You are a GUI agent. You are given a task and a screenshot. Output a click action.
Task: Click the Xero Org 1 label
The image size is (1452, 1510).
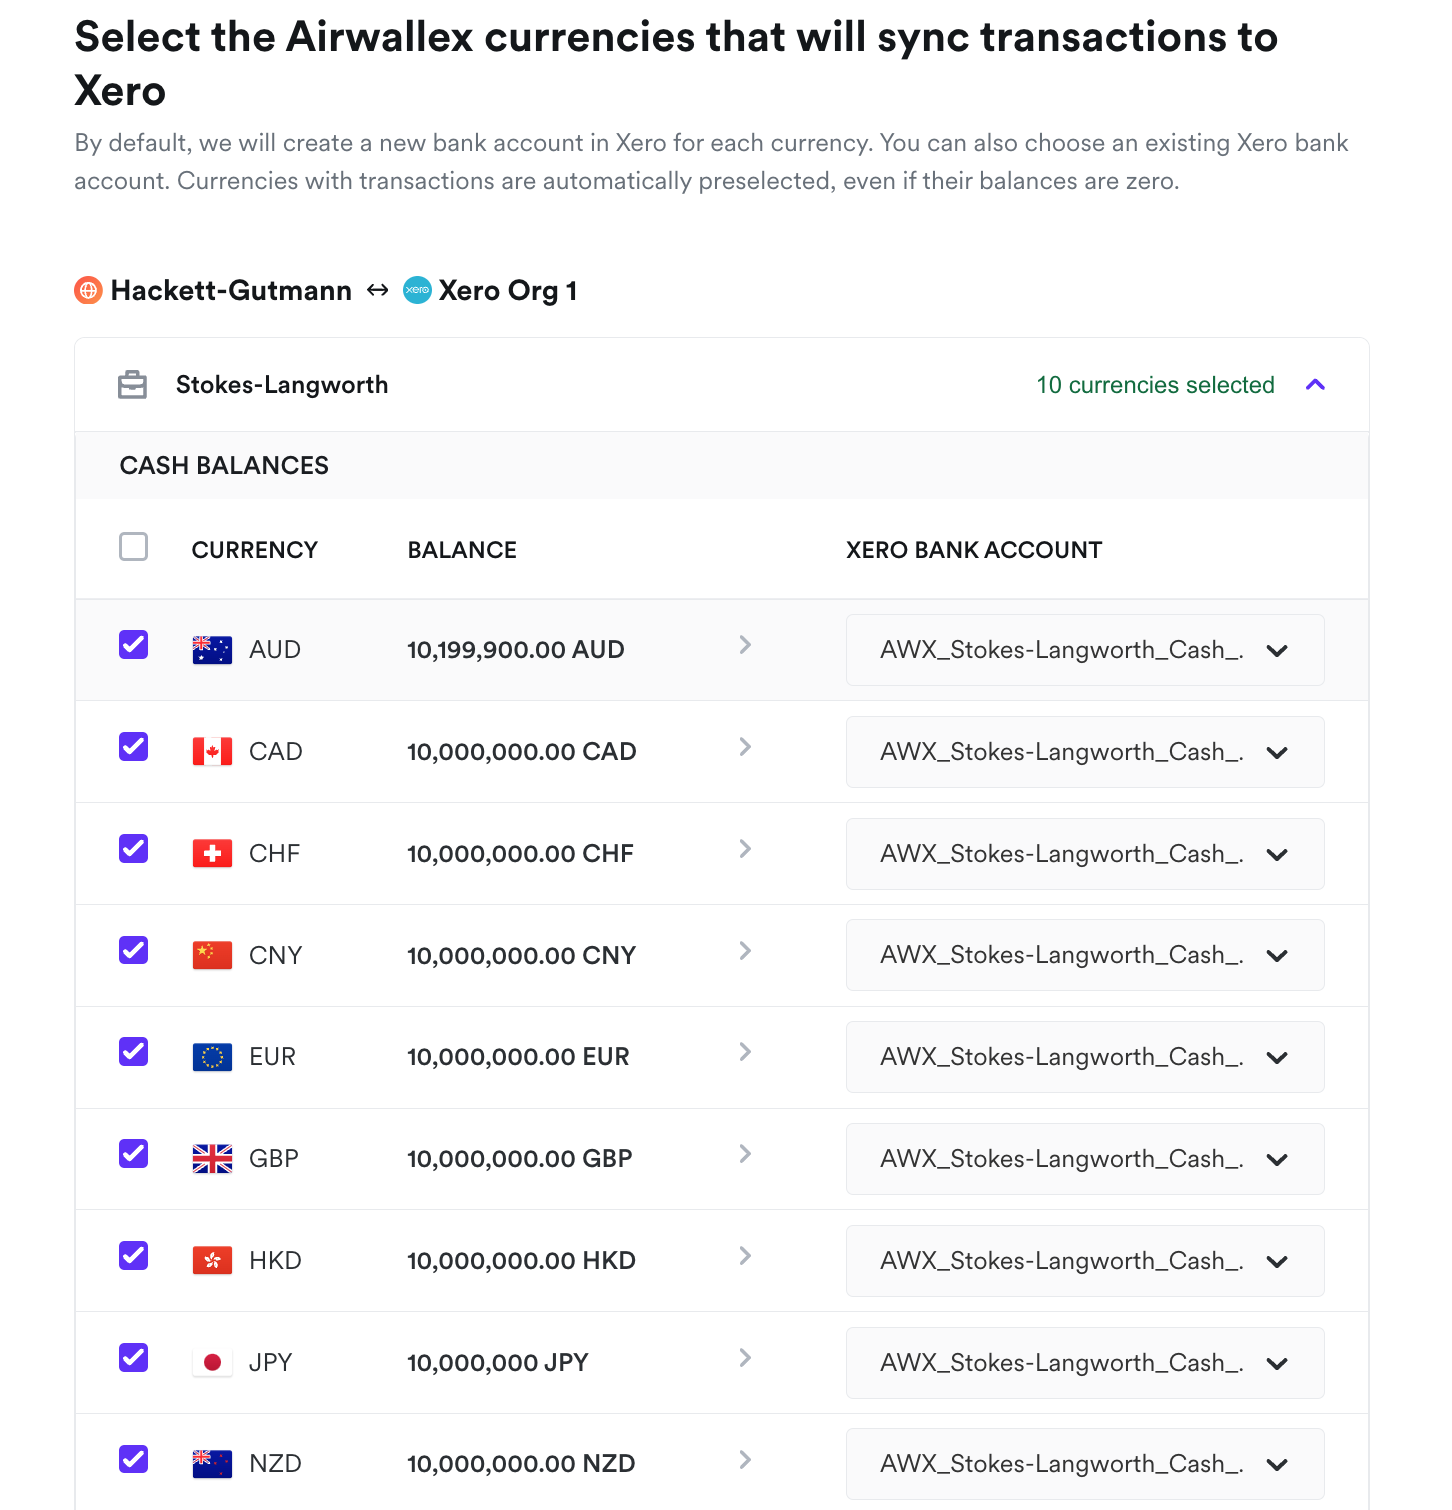508,291
